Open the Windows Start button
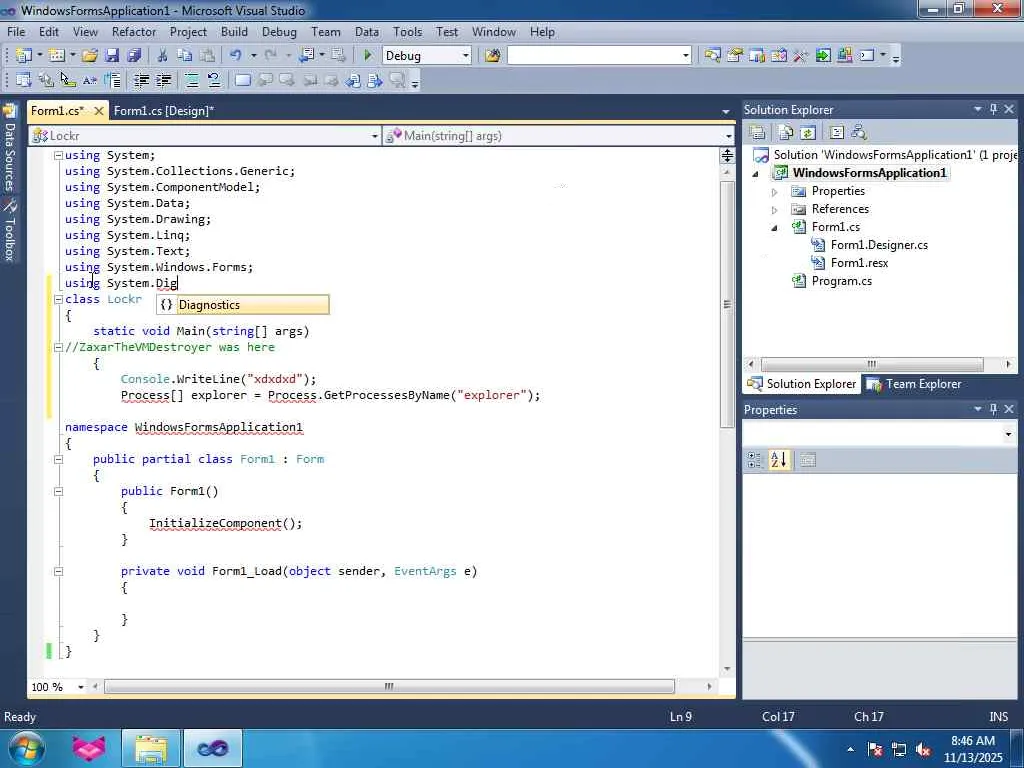The height and width of the screenshot is (768, 1024). tap(25, 748)
